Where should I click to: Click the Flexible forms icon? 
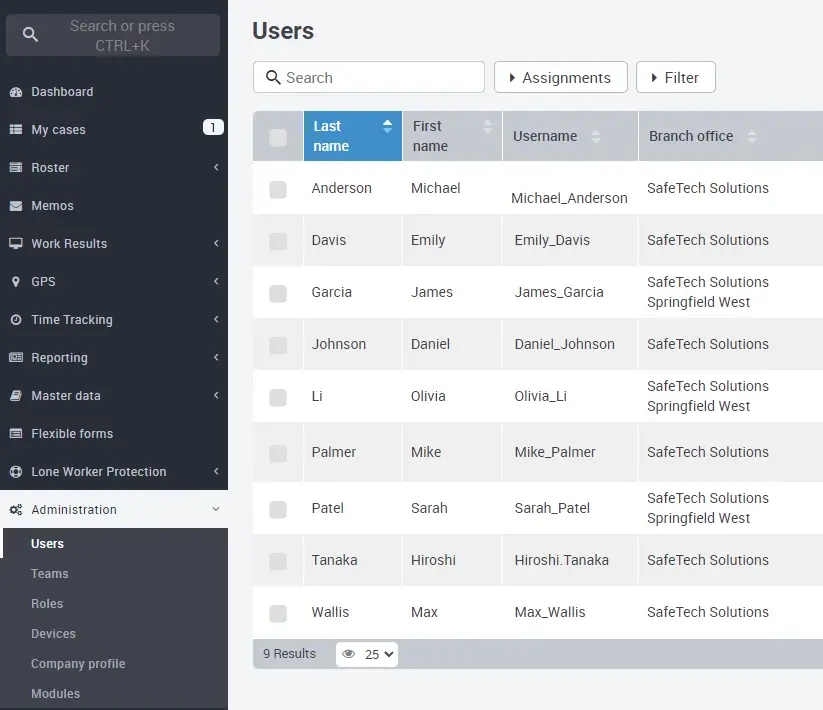(15, 434)
